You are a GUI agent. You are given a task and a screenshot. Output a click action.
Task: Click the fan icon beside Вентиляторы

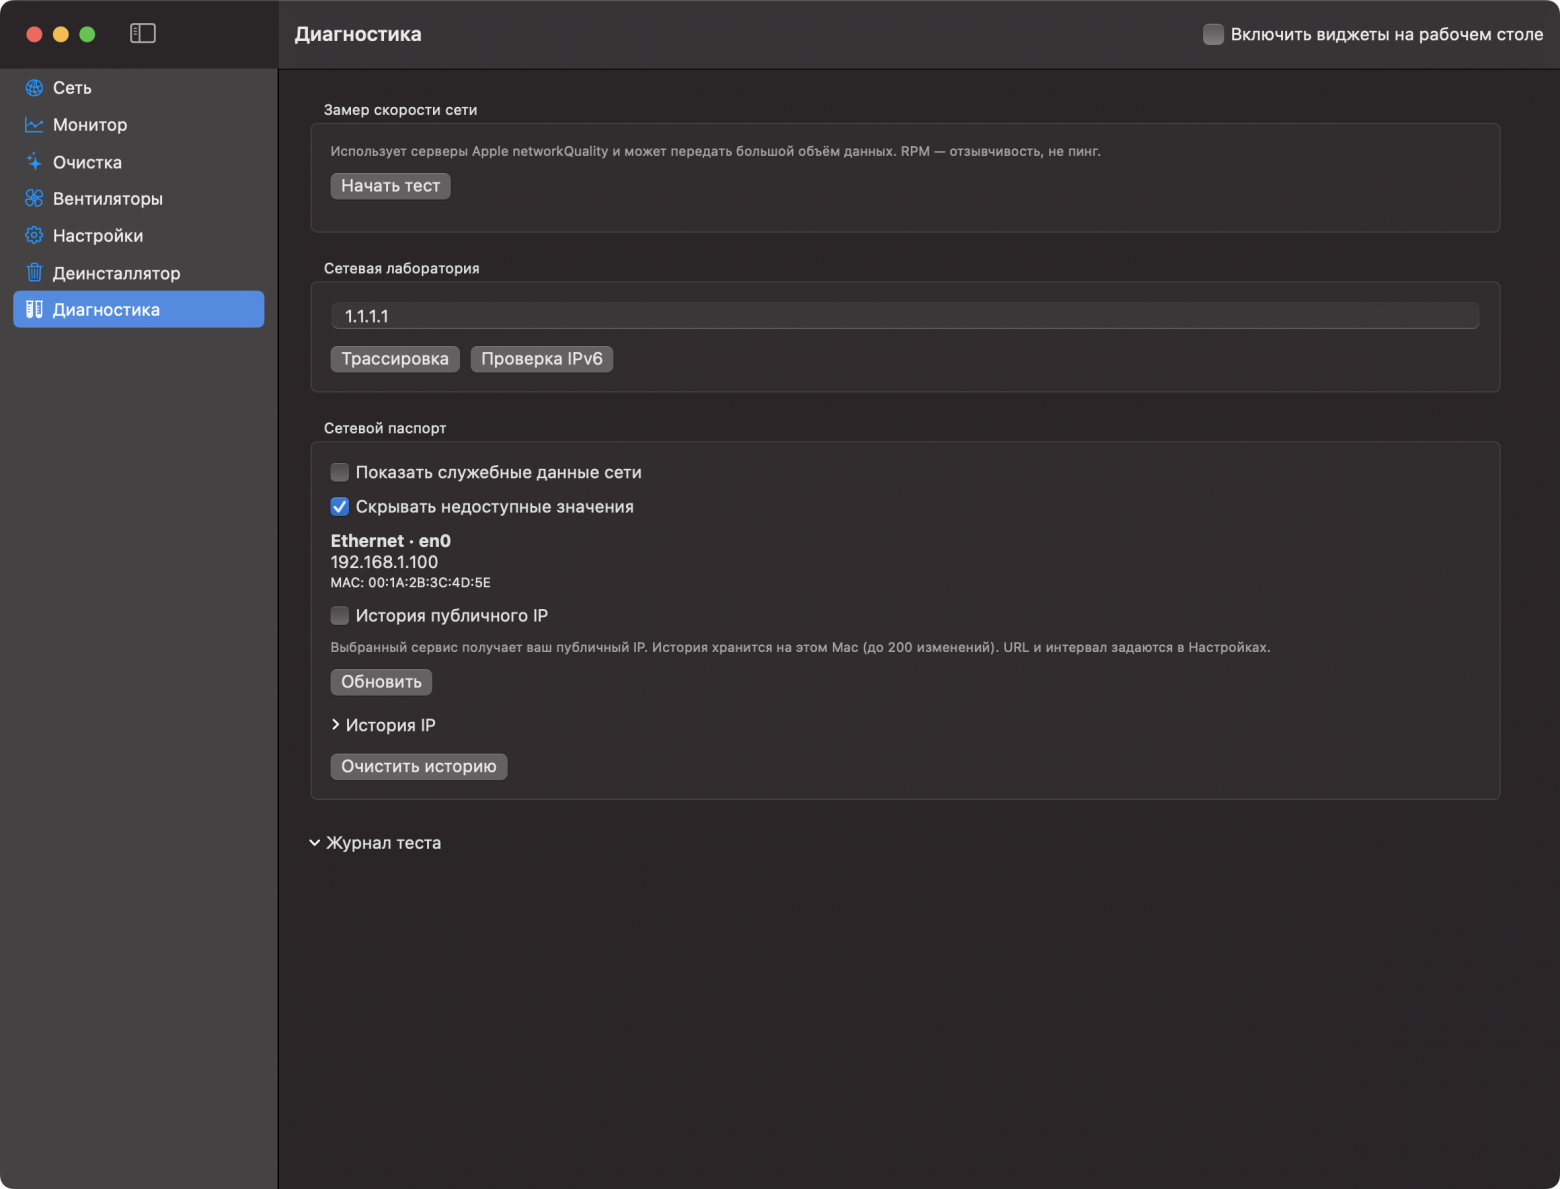(x=34, y=199)
